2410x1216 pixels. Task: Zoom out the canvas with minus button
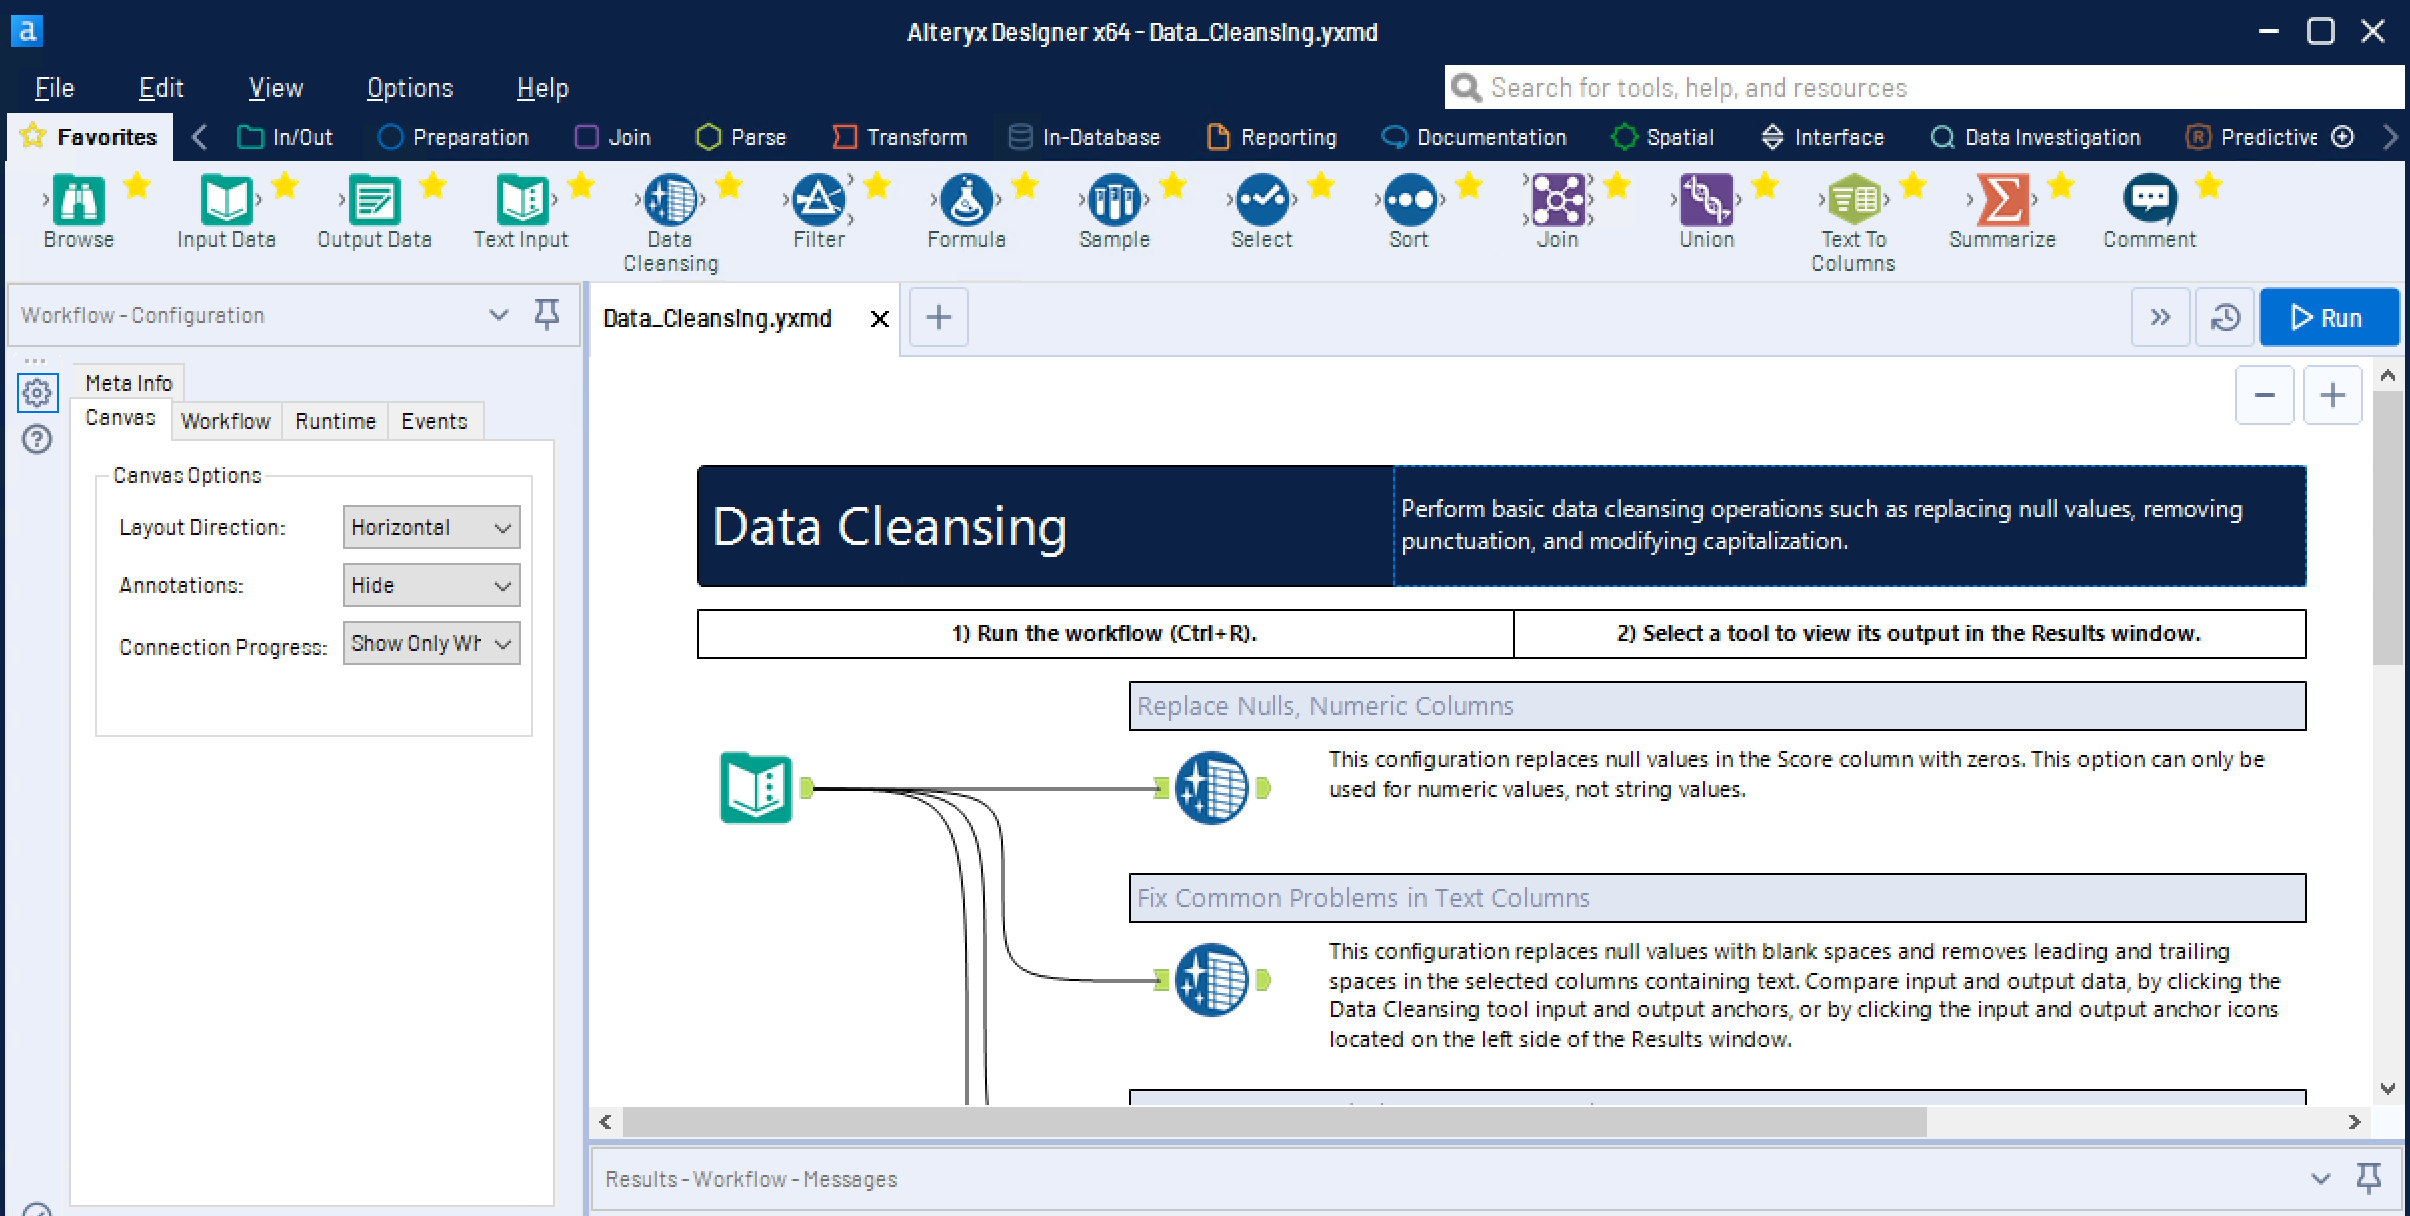pyautogui.click(x=2265, y=395)
